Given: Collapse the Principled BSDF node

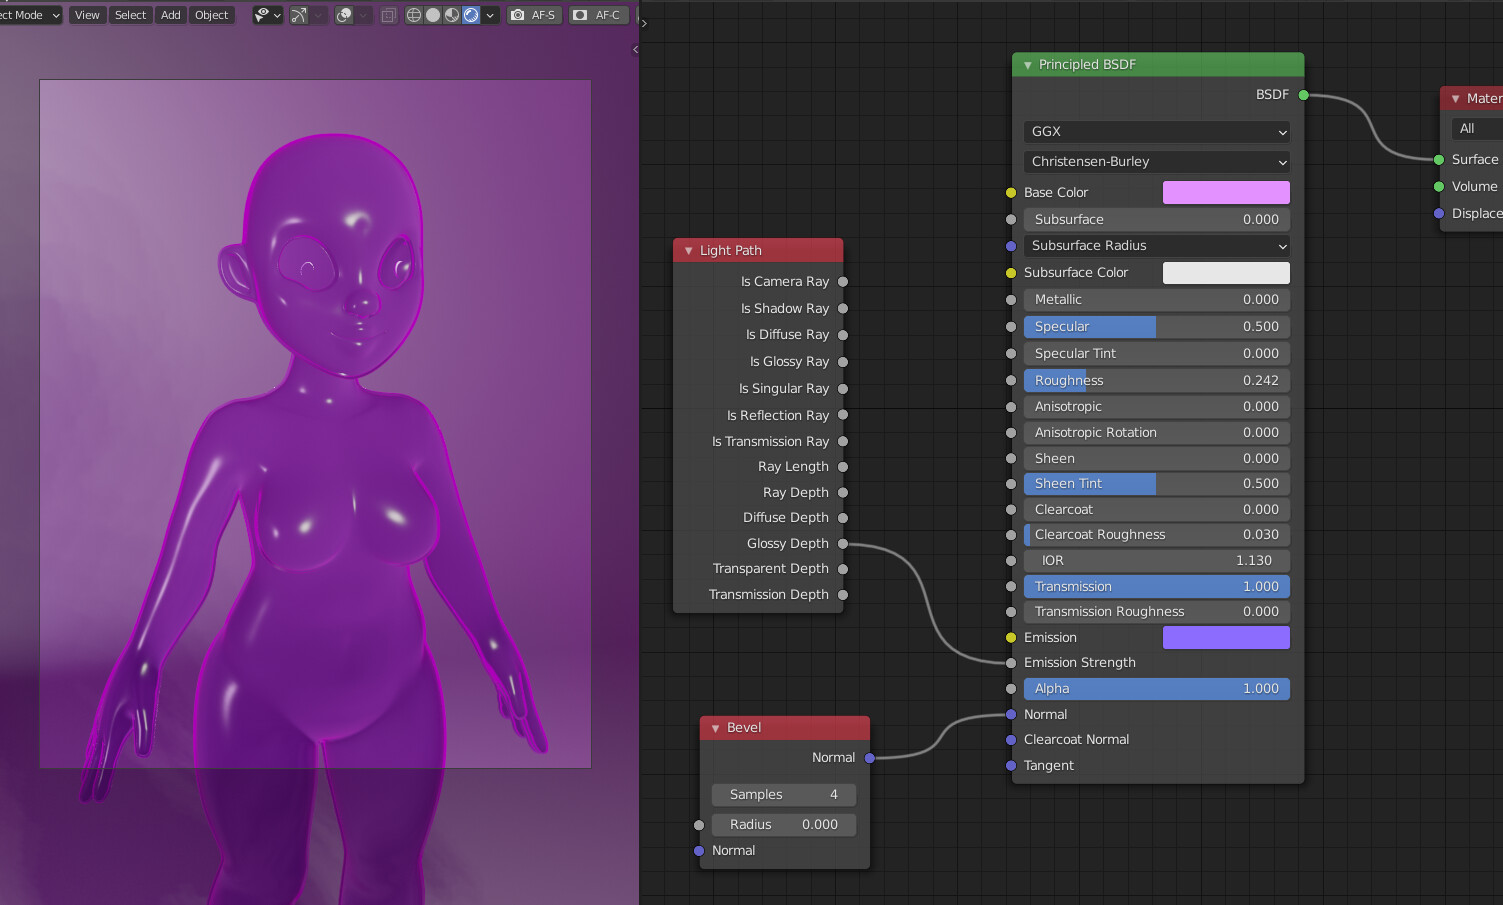Looking at the screenshot, I should [1027, 65].
